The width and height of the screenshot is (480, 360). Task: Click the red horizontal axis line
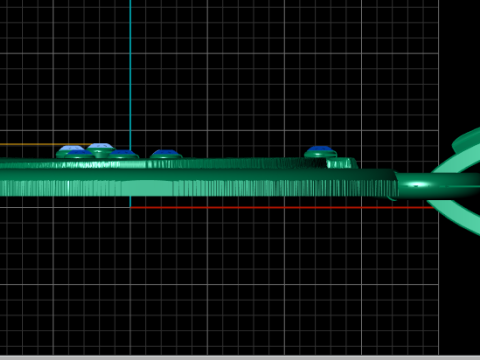[x=282, y=207]
